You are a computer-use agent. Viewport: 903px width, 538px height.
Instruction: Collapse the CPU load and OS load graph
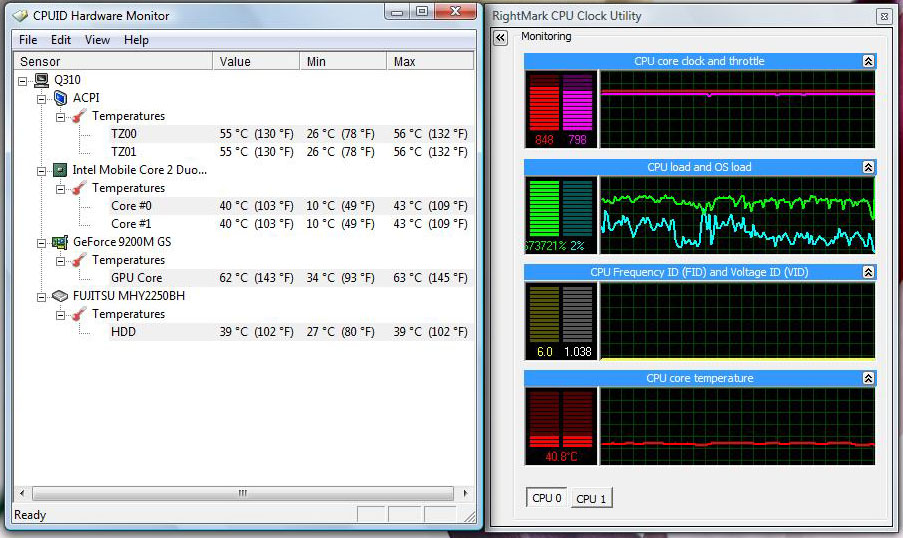click(x=868, y=167)
